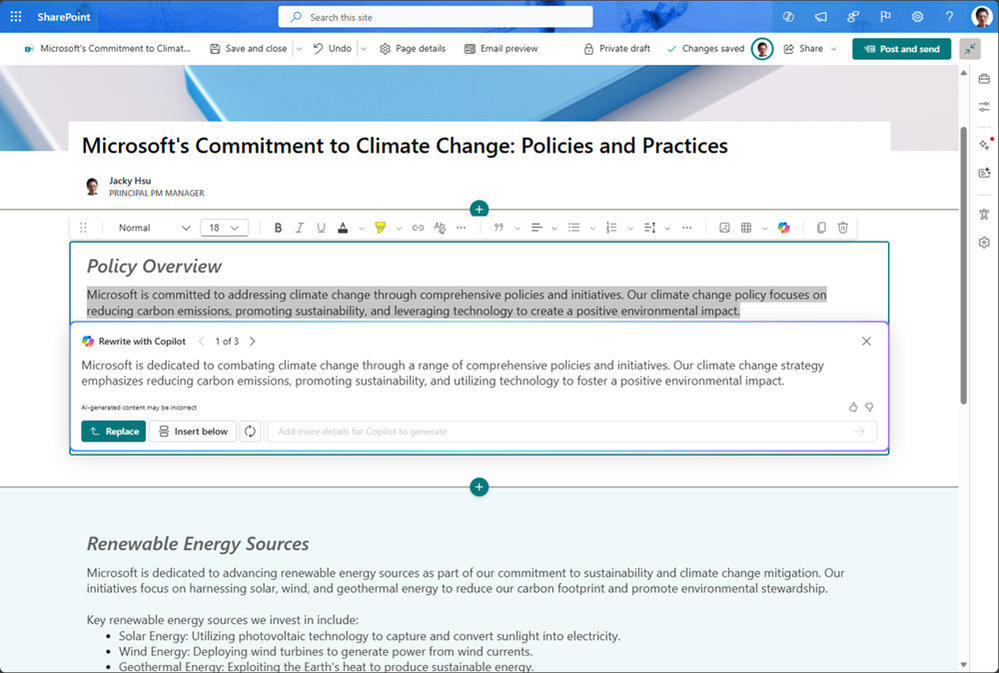Apply the yellow highlight color
The width and height of the screenshot is (999, 673).
pos(380,228)
